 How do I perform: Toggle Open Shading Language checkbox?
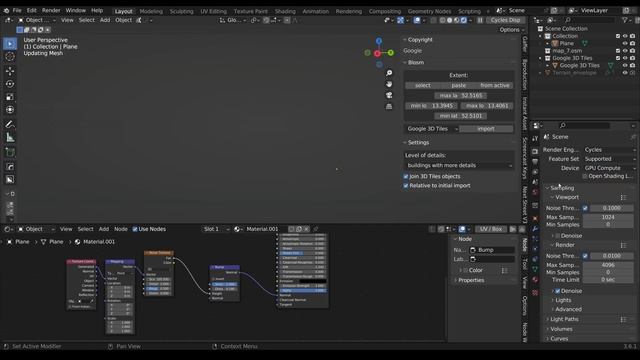pos(585,176)
